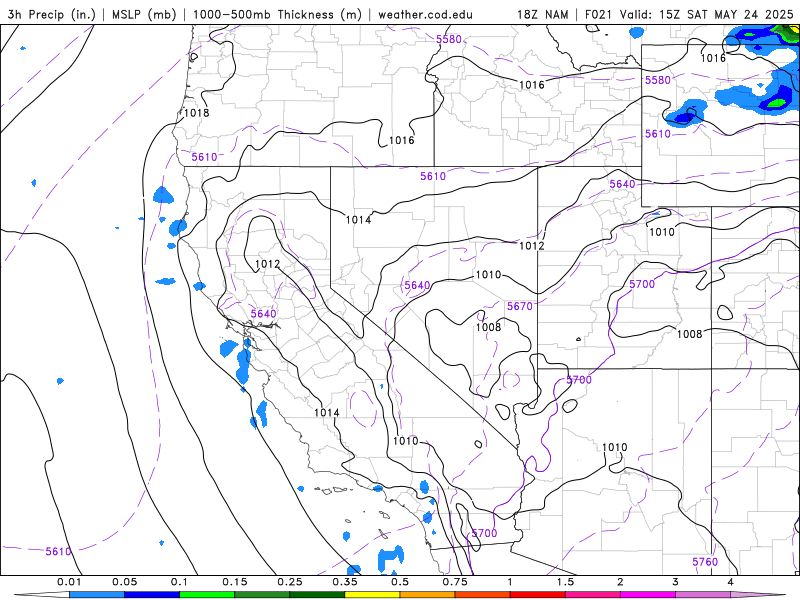Click the '1014' isobar label in northern Nevada
This screenshot has height=600, width=800.
[358, 220]
